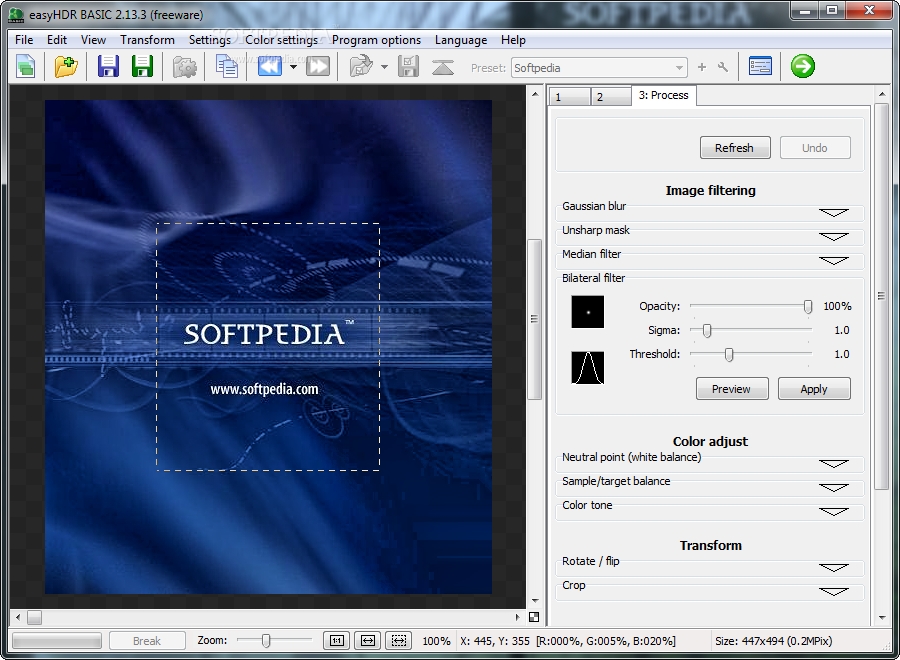This screenshot has width=900, height=660.
Task: Click the wrench icon beside Preset box
Action: pyautogui.click(x=723, y=67)
